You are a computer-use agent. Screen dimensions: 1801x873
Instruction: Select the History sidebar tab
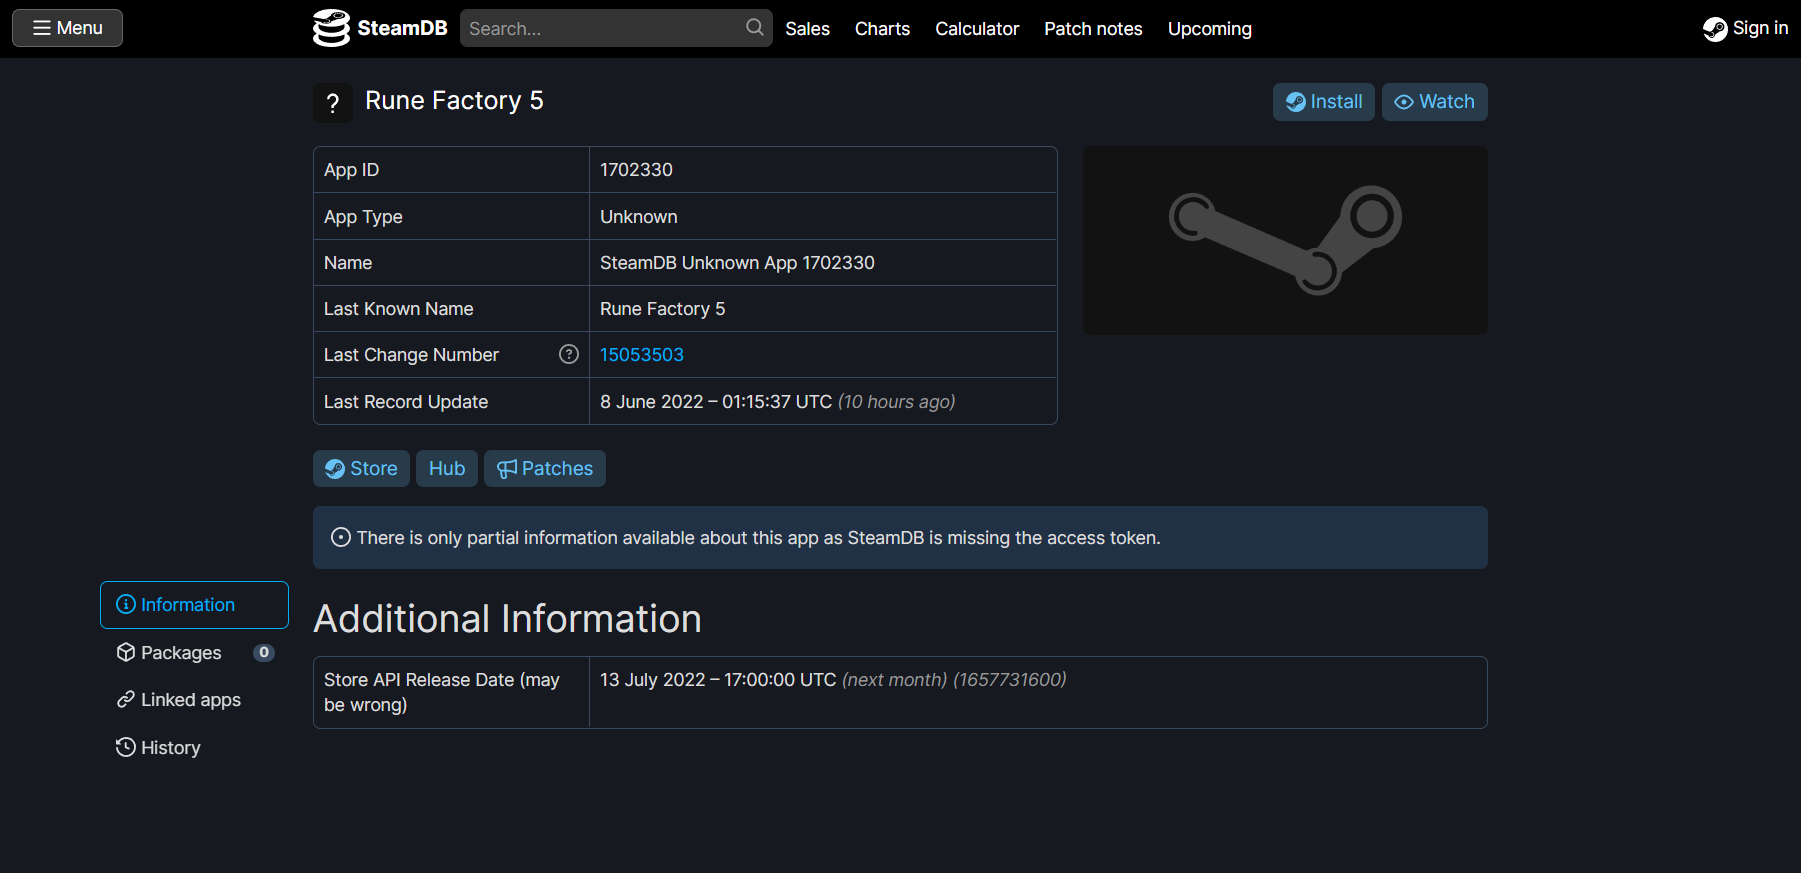[194, 748]
